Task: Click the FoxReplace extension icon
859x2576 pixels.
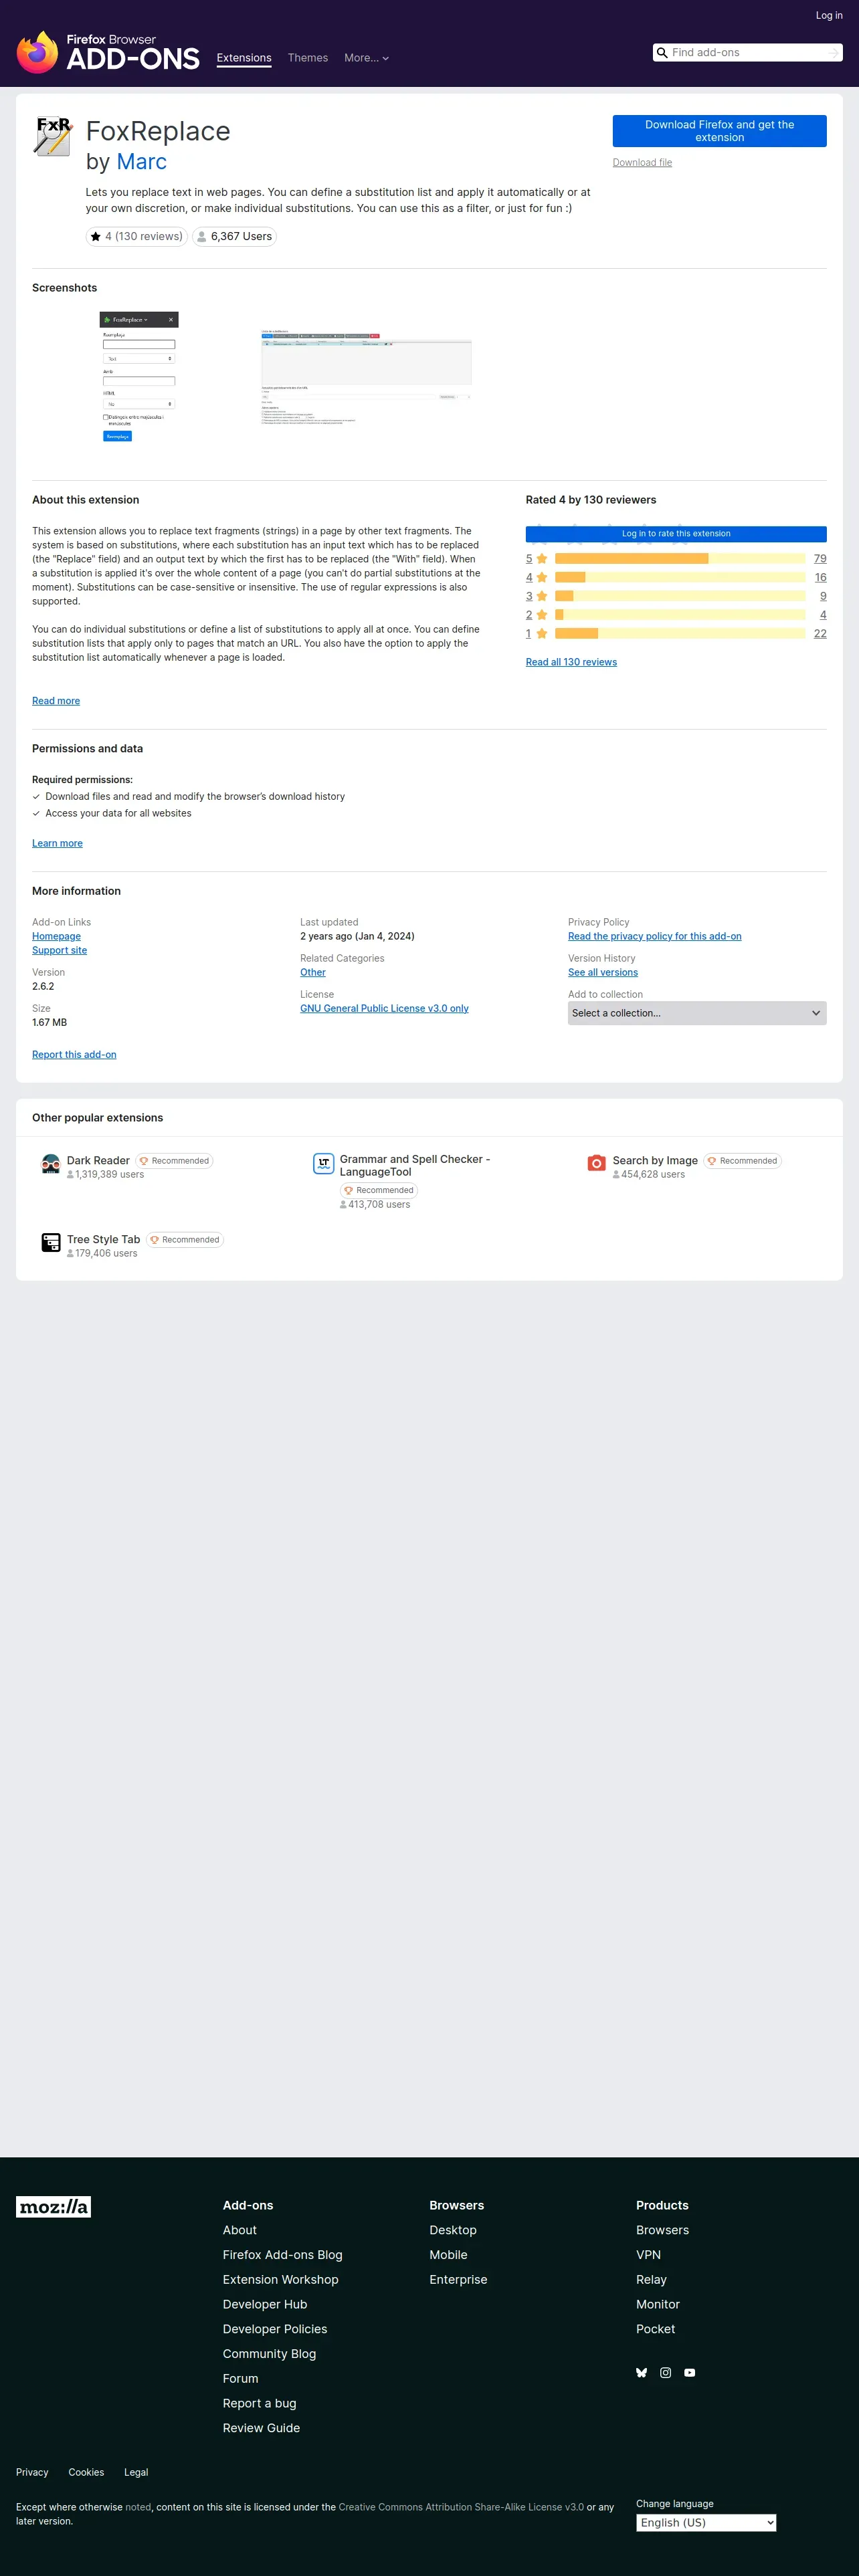Action: [x=53, y=136]
